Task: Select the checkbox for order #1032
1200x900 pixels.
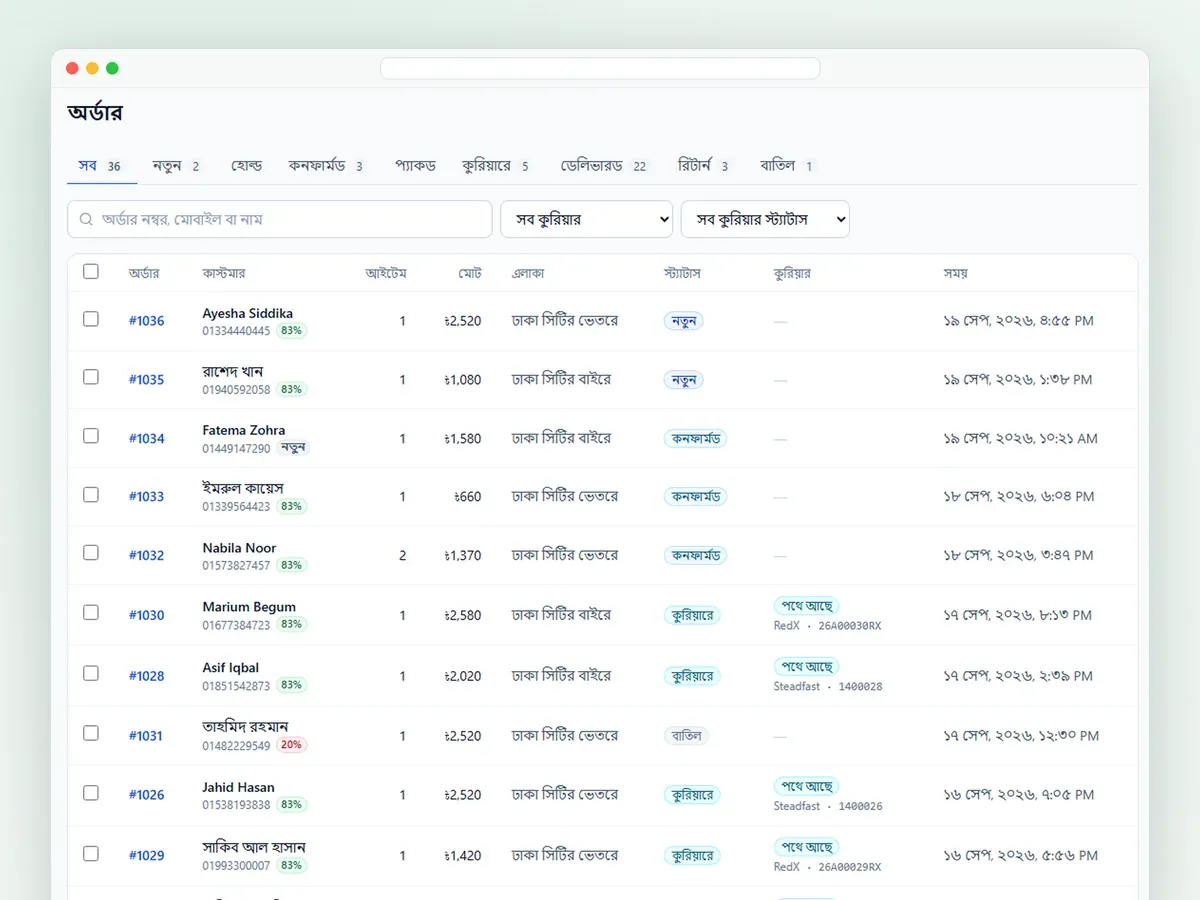Action: 91,552
